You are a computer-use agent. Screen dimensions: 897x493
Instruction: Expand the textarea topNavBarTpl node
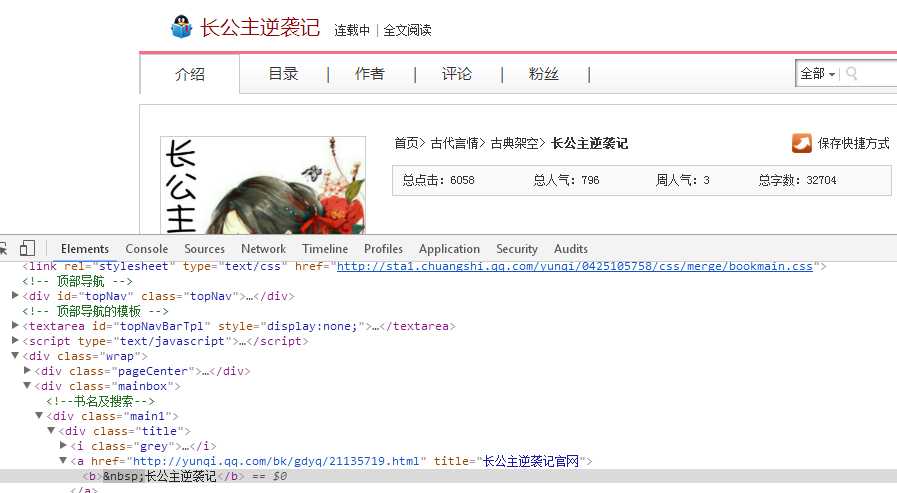(15, 325)
